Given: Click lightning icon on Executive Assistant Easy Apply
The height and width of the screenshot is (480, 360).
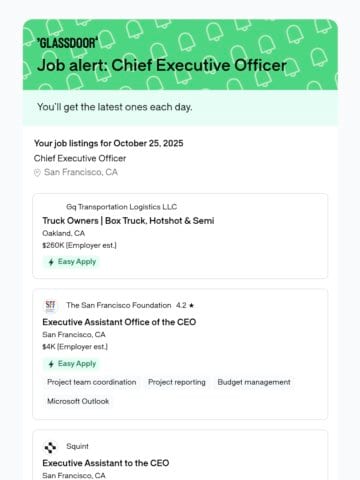Looking at the screenshot, I should 51,364.
